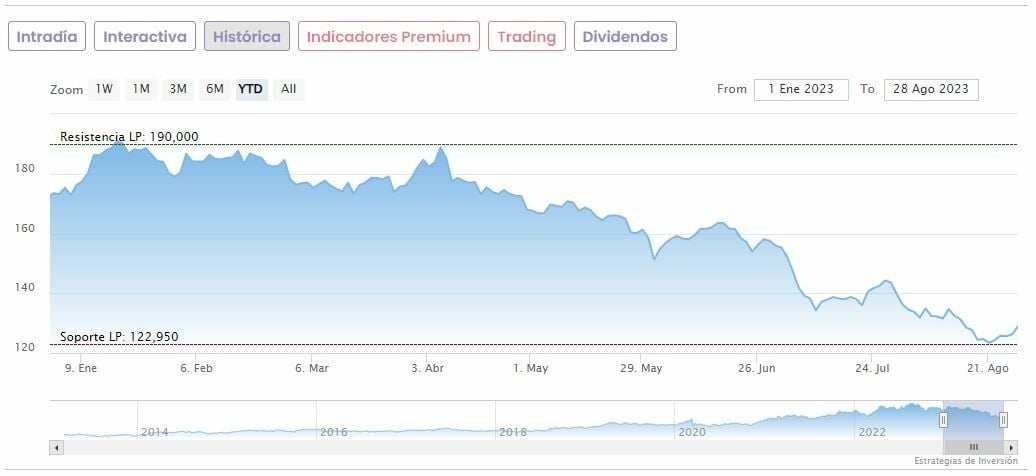Grab the left navigator range handle
The image size is (1036, 476).
tap(943, 420)
